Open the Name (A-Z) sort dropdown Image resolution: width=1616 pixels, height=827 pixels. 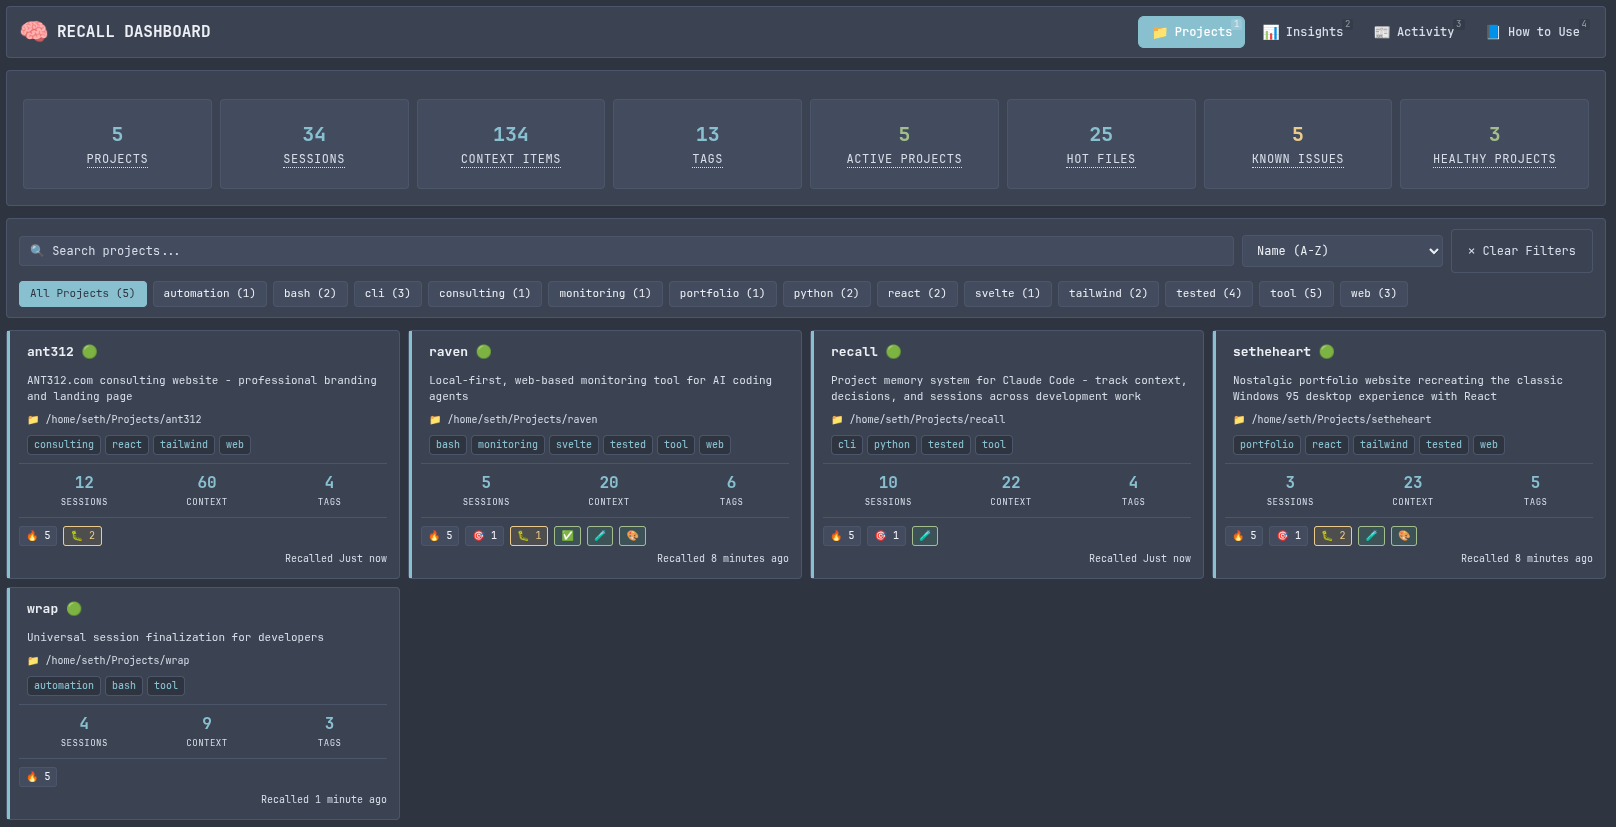pyautogui.click(x=1341, y=251)
